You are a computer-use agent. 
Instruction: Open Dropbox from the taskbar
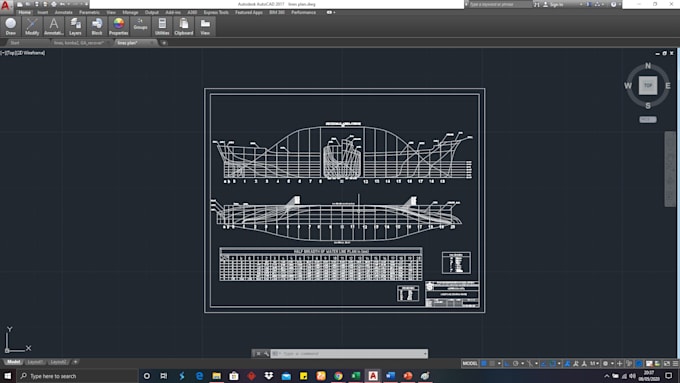point(268,376)
